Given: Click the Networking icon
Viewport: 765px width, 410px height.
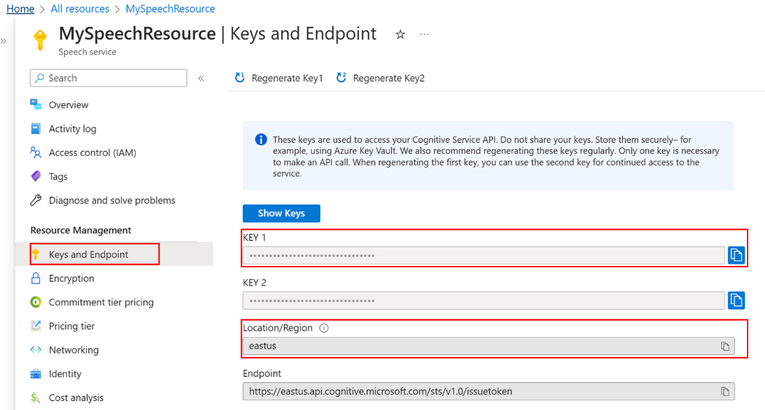Looking at the screenshot, I should tap(36, 349).
